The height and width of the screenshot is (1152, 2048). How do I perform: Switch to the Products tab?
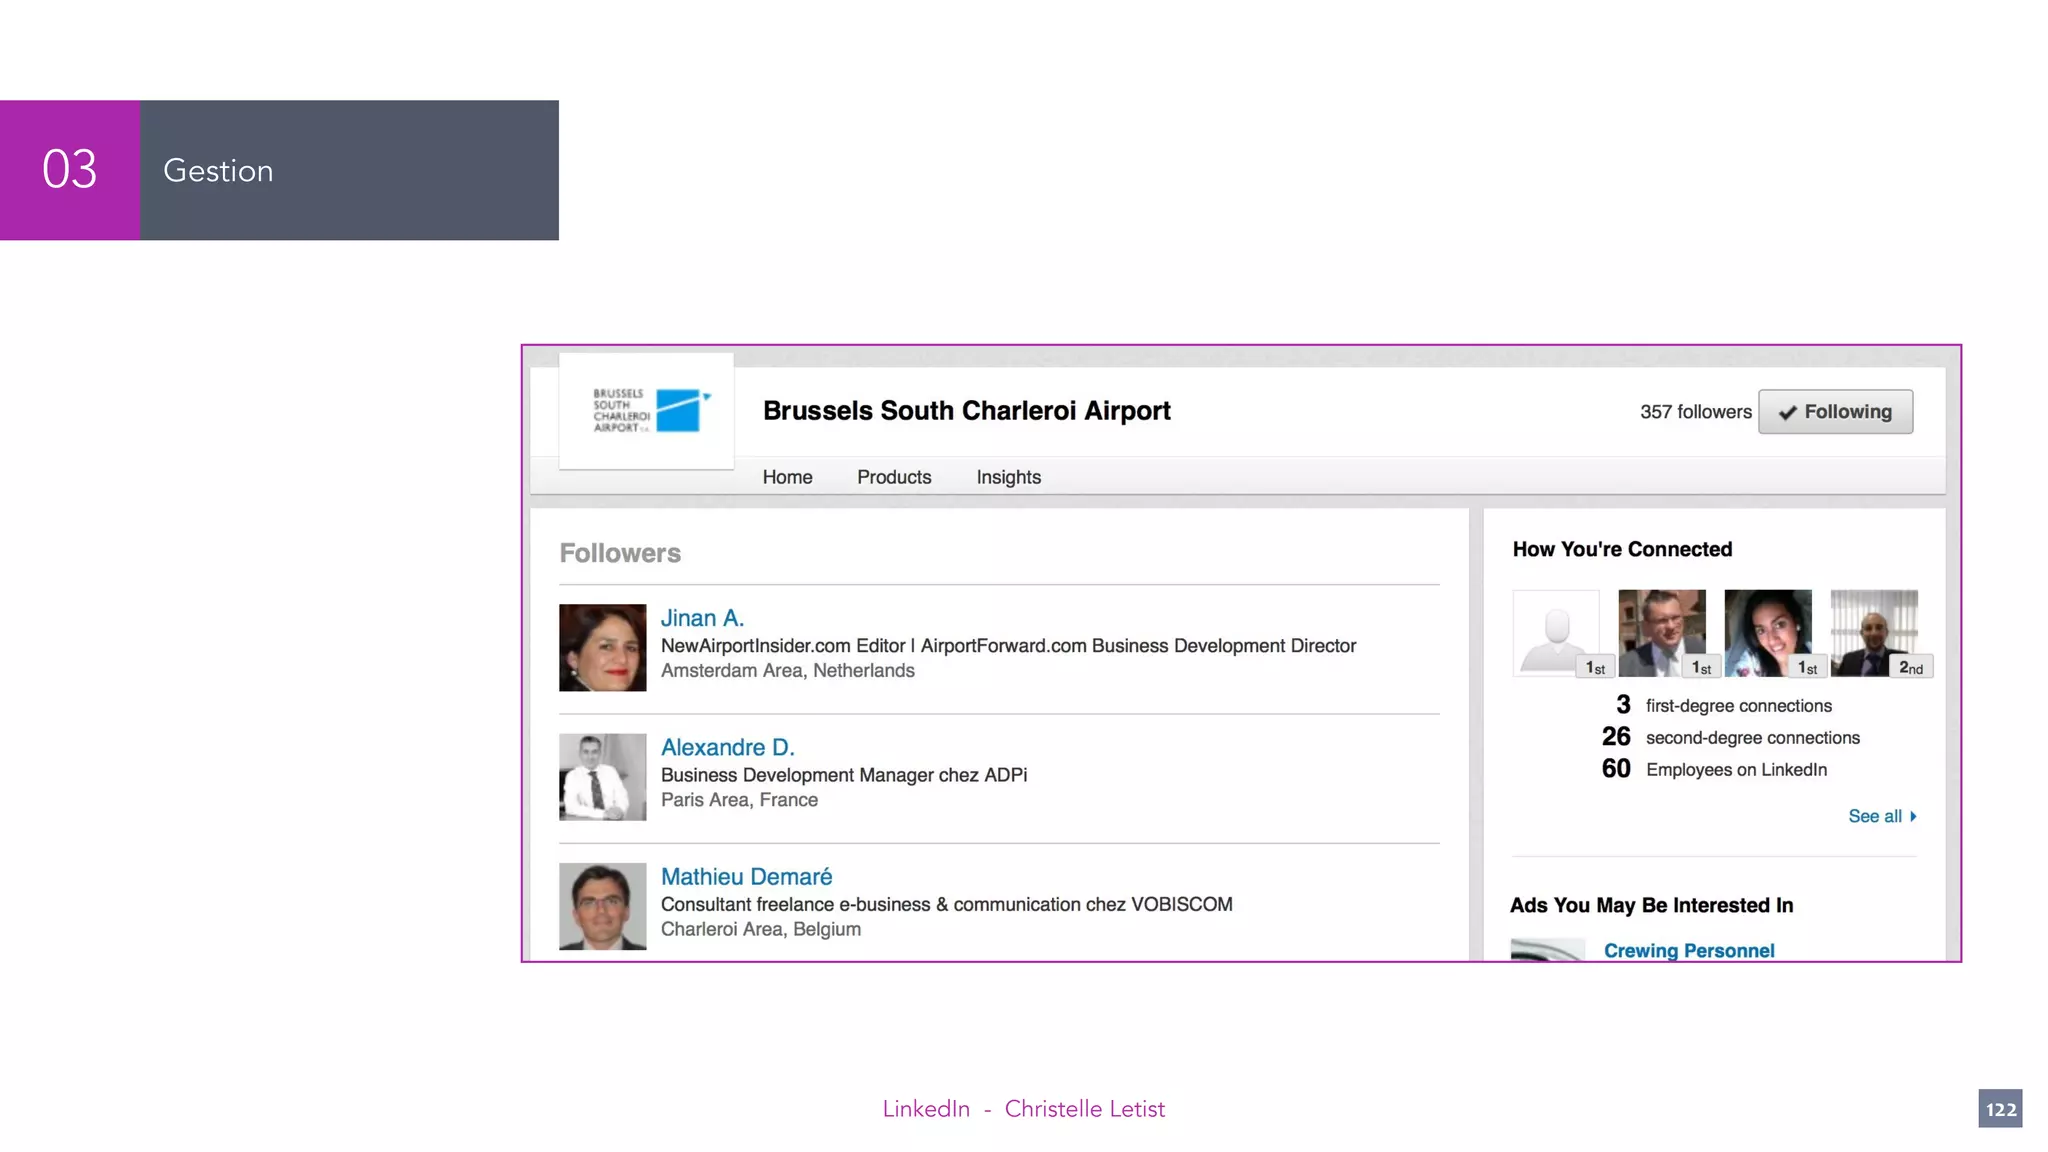click(x=894, y=477)
